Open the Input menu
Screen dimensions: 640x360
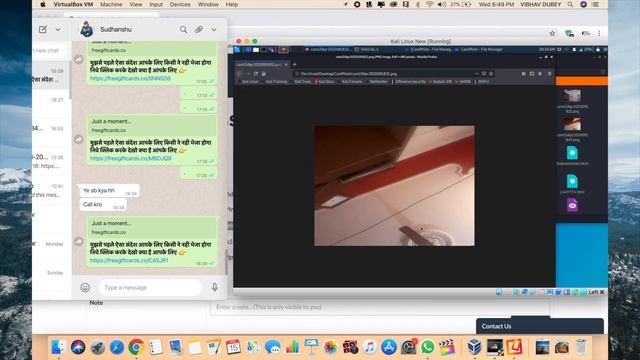[x=156, y=4]
